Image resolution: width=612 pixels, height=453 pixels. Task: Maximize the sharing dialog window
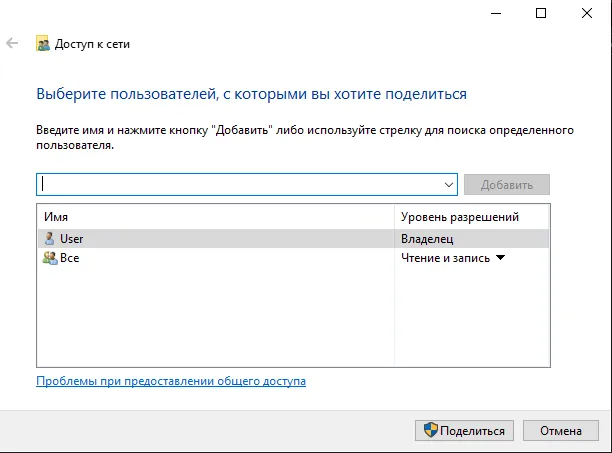pyautogui.click(x=541, y=13)
